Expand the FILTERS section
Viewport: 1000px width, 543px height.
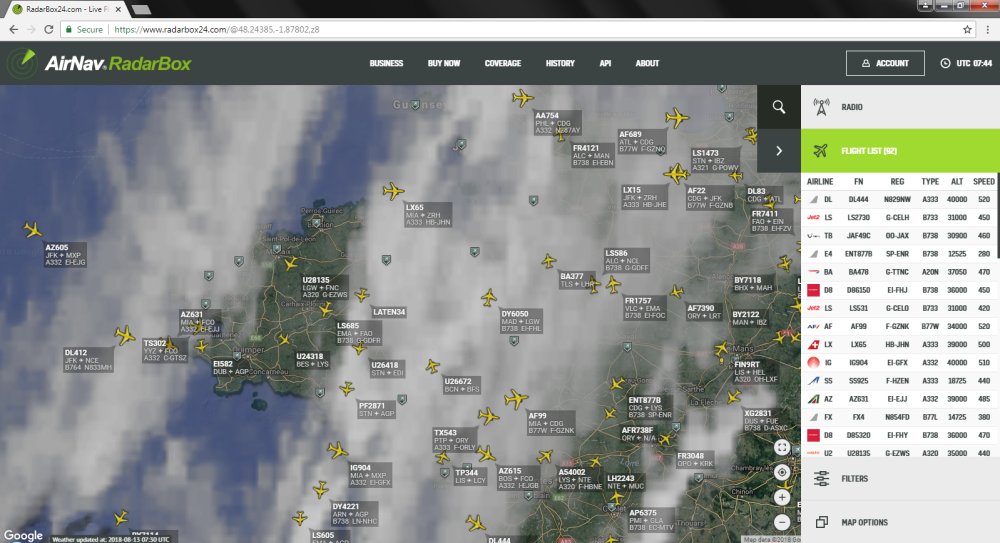click(901, 478)
